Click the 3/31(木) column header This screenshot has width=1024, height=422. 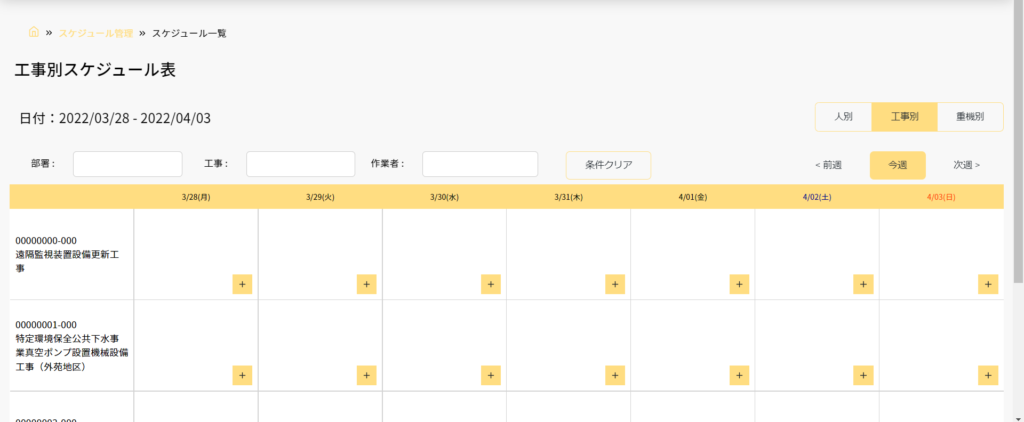pos(568,197)
